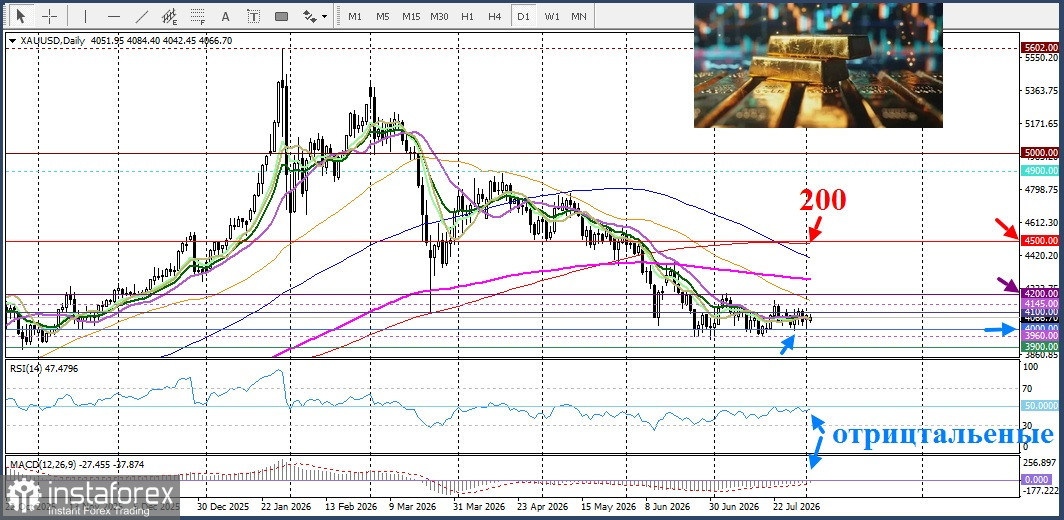Switch chart to MN timeframe
Viewport: 1064px width, 520px height.
tap(579, 16)
